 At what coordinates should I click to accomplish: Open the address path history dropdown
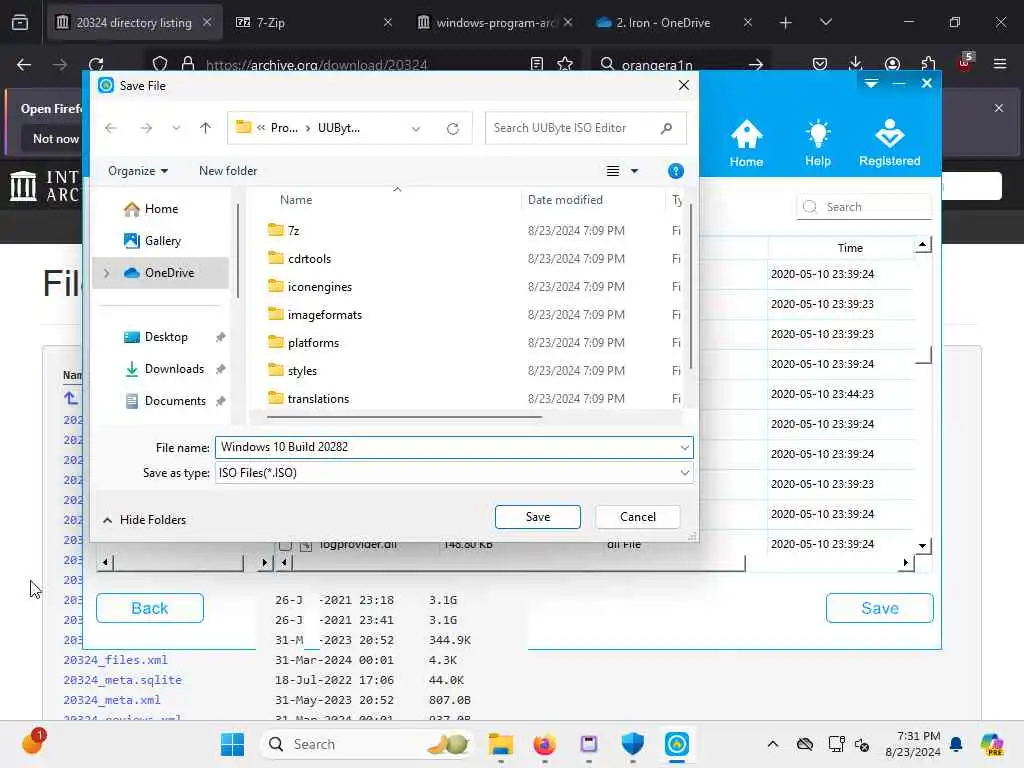416,128
